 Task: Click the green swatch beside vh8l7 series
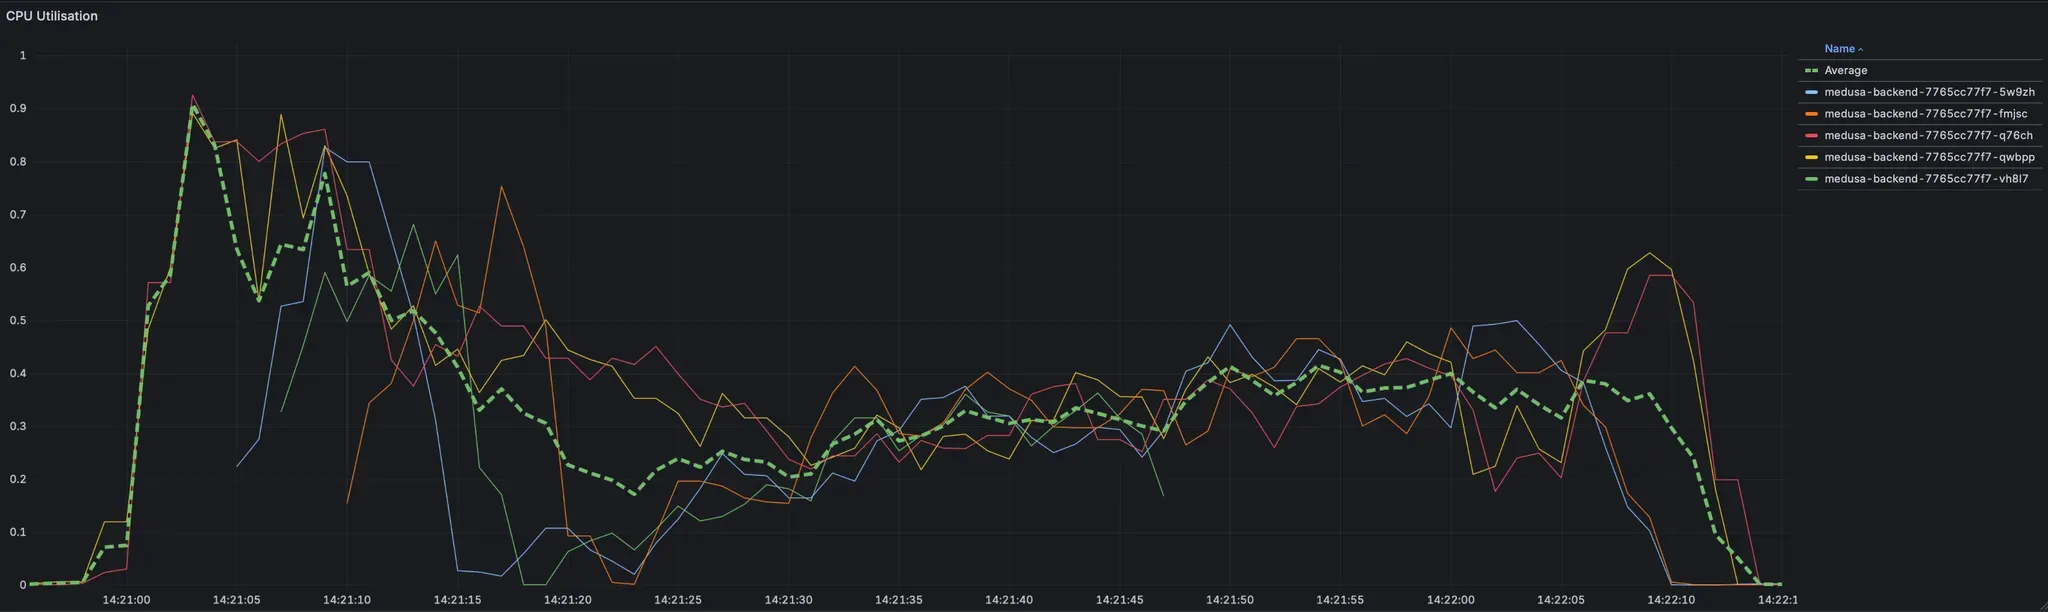coord(1811,179)
